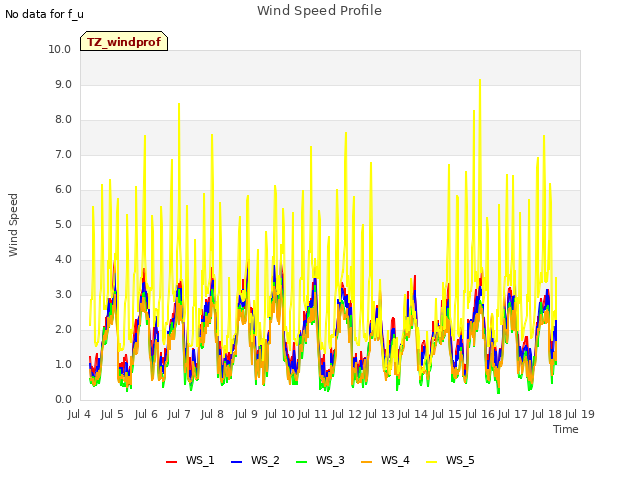Click the Jul 19 x-axis date label
The image size is (640, 480).
click(580, 414)
